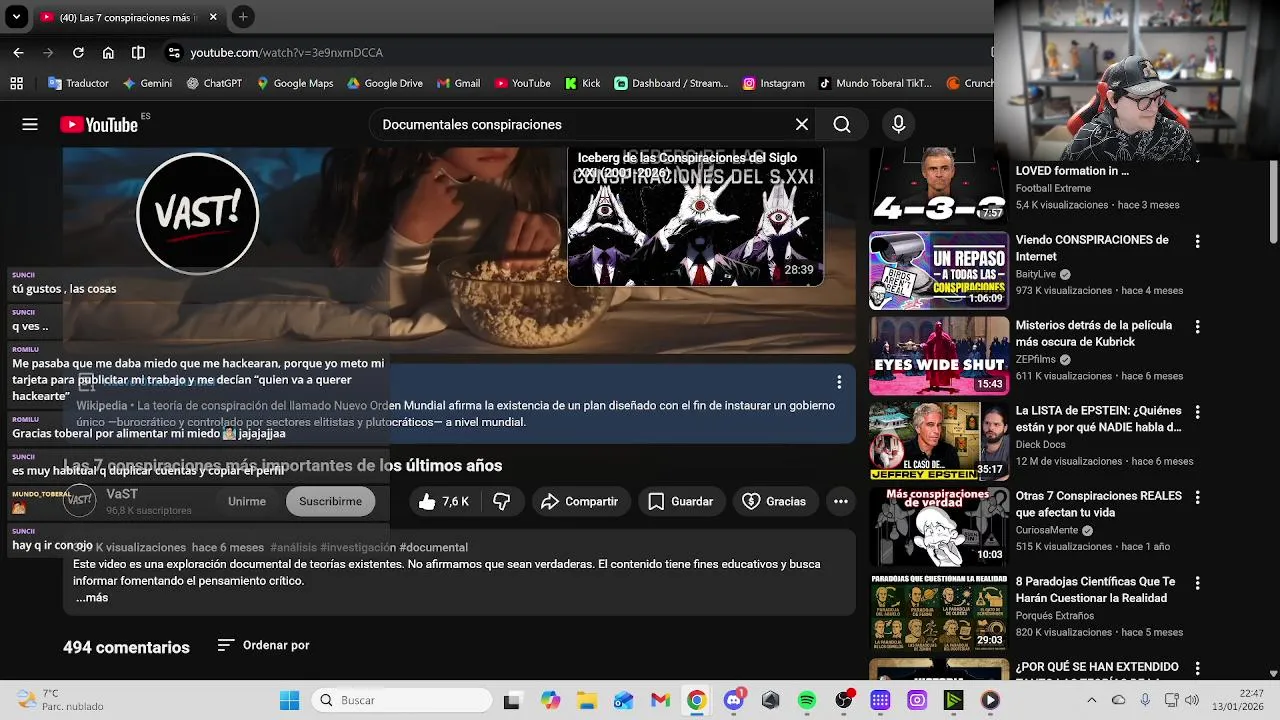The height and width of the screenshot is (720, 1280).
Task: Open the Ordenar por comments sort menu
Action: click(264, 645)
